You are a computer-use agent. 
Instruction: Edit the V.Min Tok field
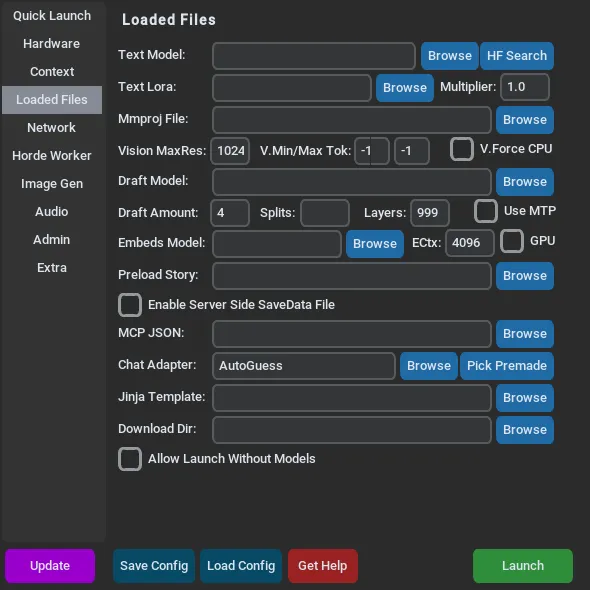tap(372, 151)
